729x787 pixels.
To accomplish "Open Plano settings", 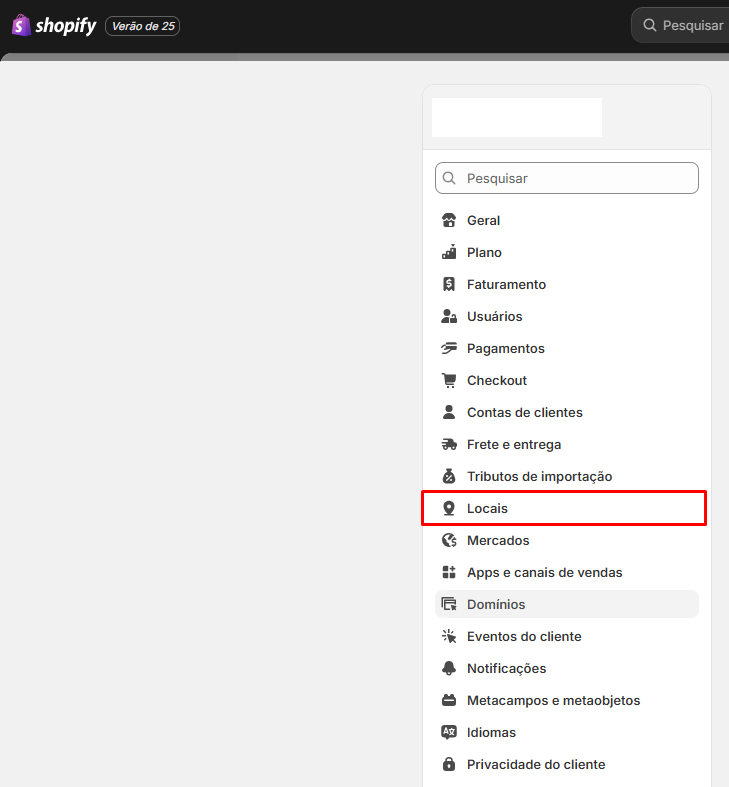I will [x=567, y=252].
